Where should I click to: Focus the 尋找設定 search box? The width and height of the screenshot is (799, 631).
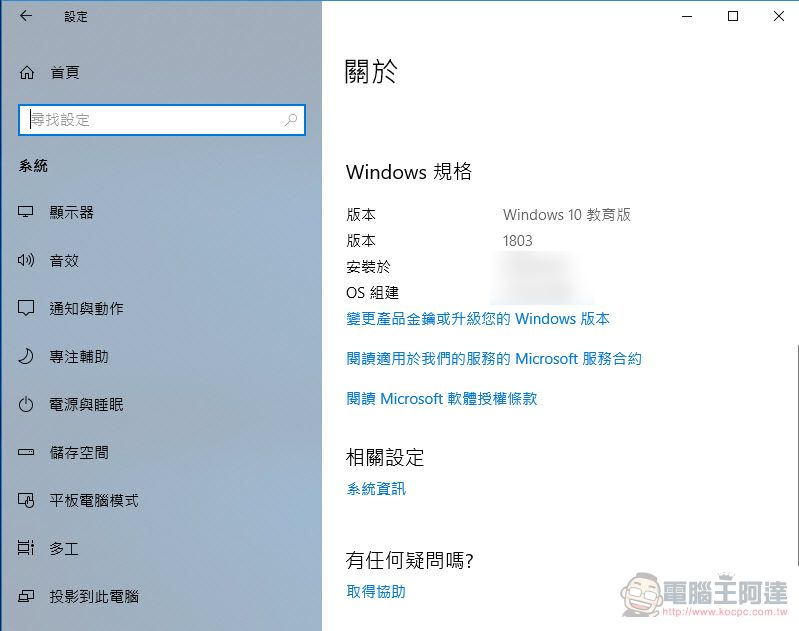pos(162,120)
